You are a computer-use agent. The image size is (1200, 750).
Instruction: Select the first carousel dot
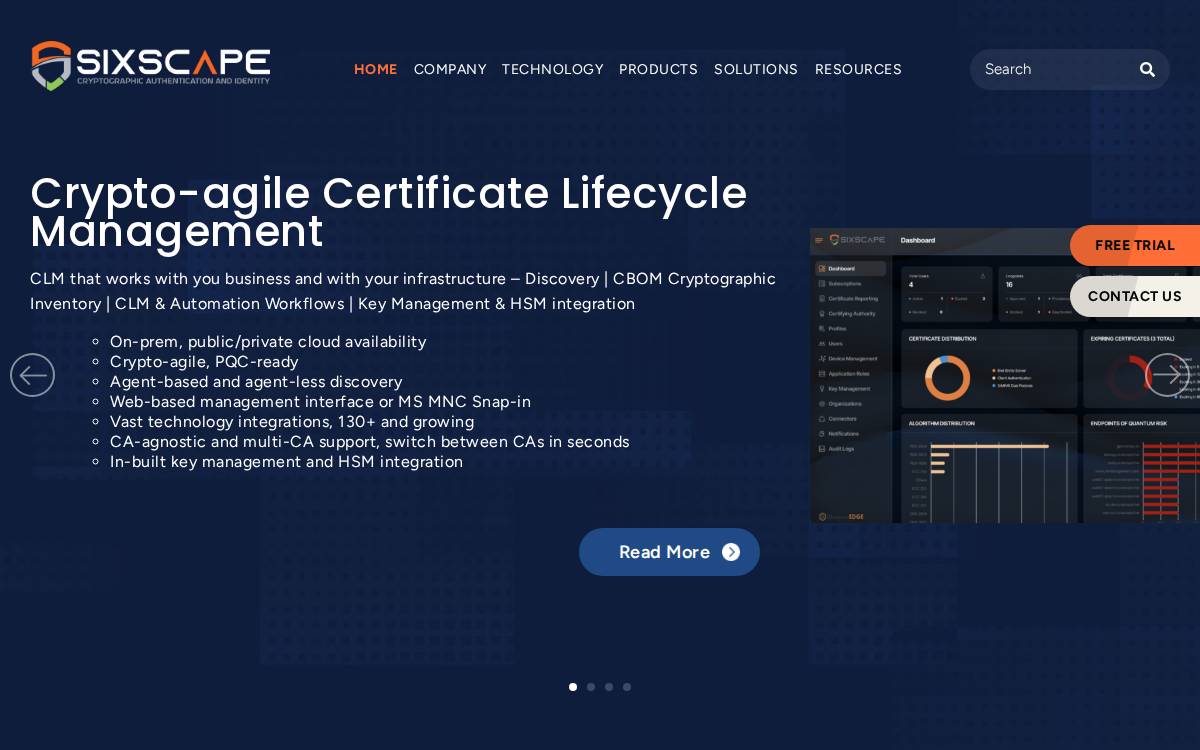click(x=573, y=687)
